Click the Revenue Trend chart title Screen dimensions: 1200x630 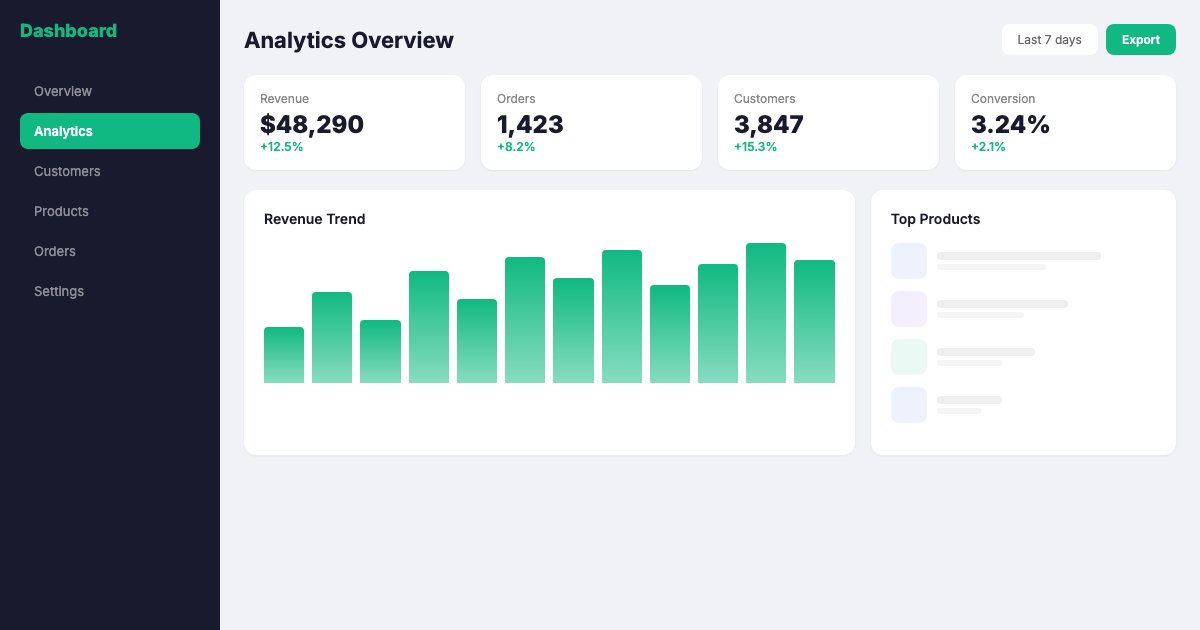[x=314, y=219]
